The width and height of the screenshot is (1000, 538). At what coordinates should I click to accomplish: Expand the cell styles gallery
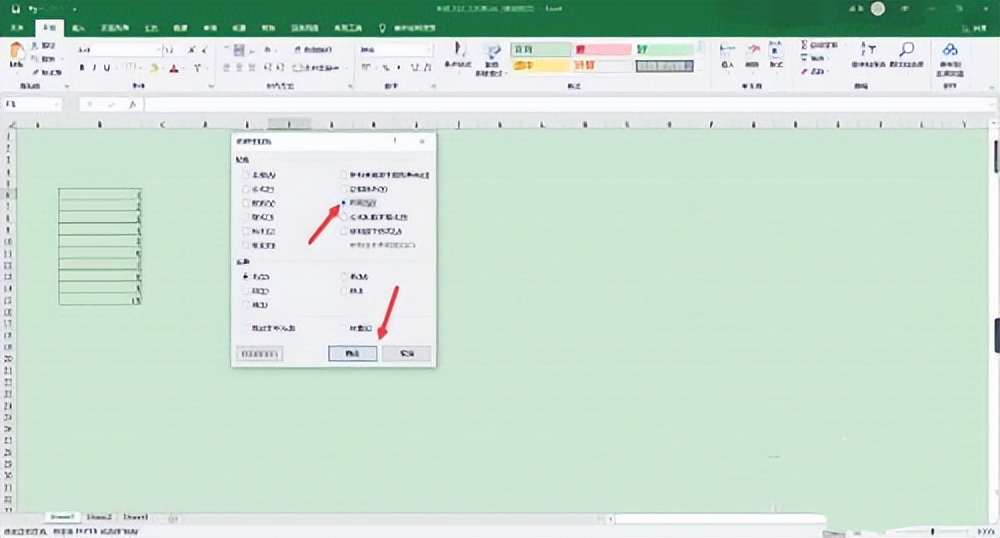[x=701, y=68]
